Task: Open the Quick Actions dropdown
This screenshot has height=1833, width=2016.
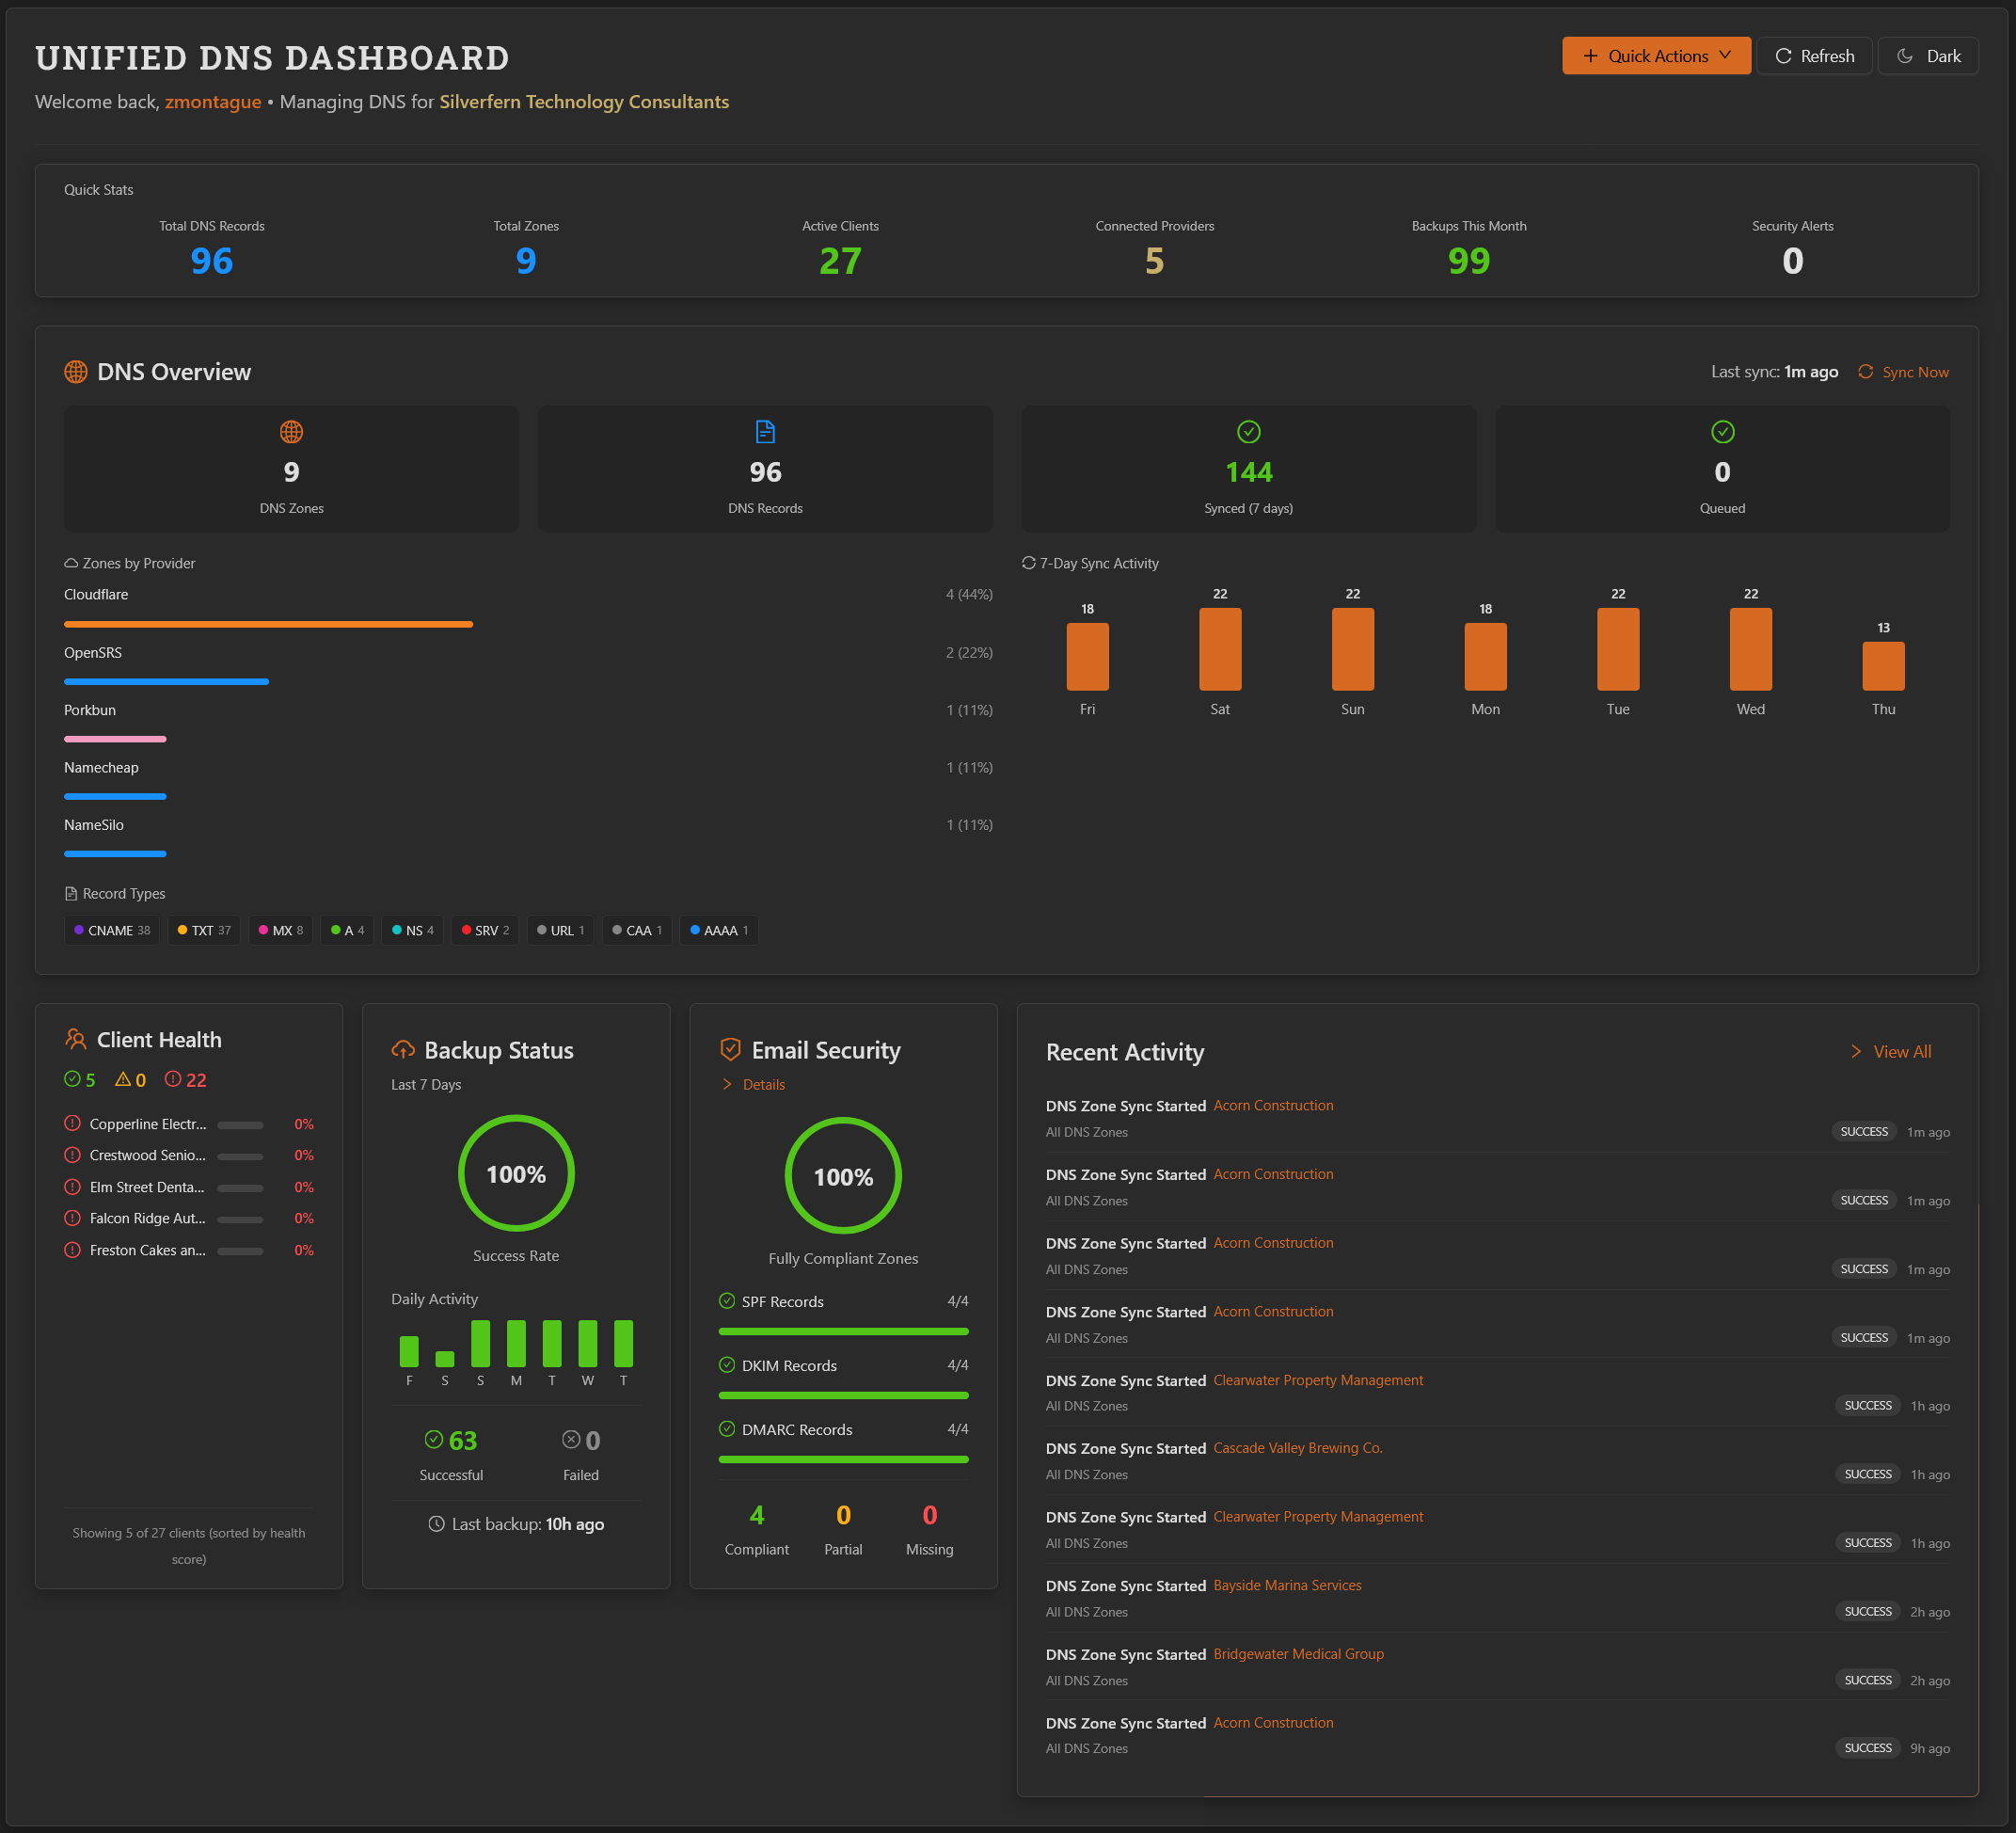Action: point(1655,56)
